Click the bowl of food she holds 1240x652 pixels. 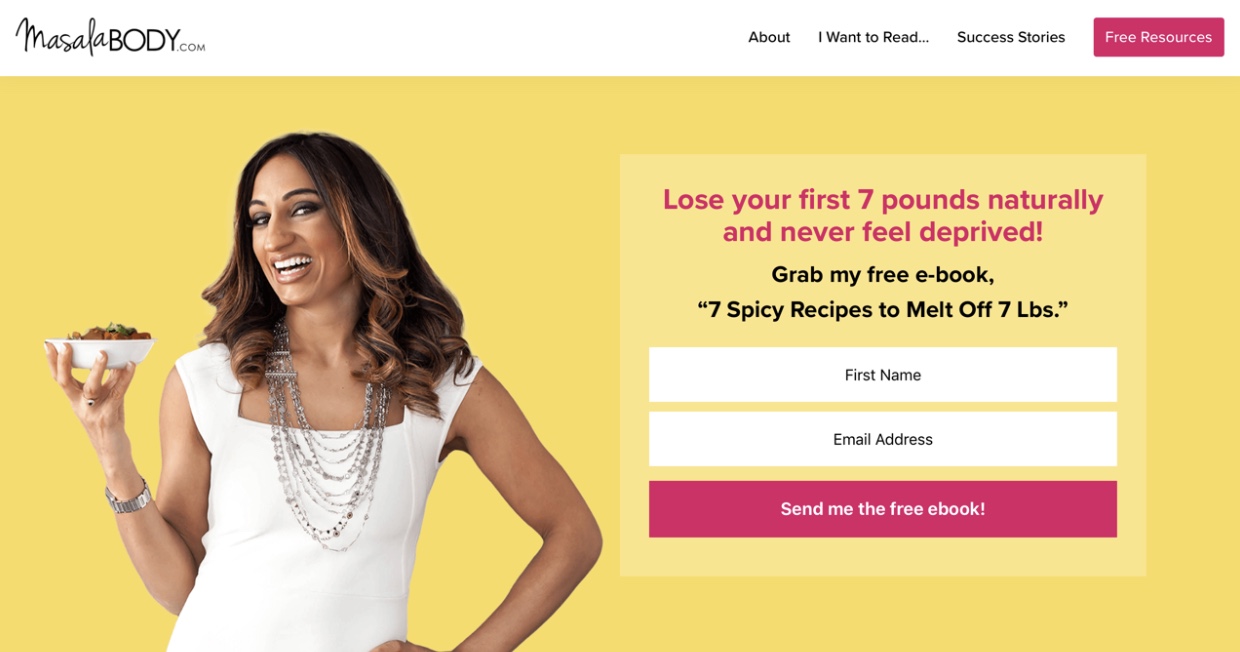click(100, 345)
